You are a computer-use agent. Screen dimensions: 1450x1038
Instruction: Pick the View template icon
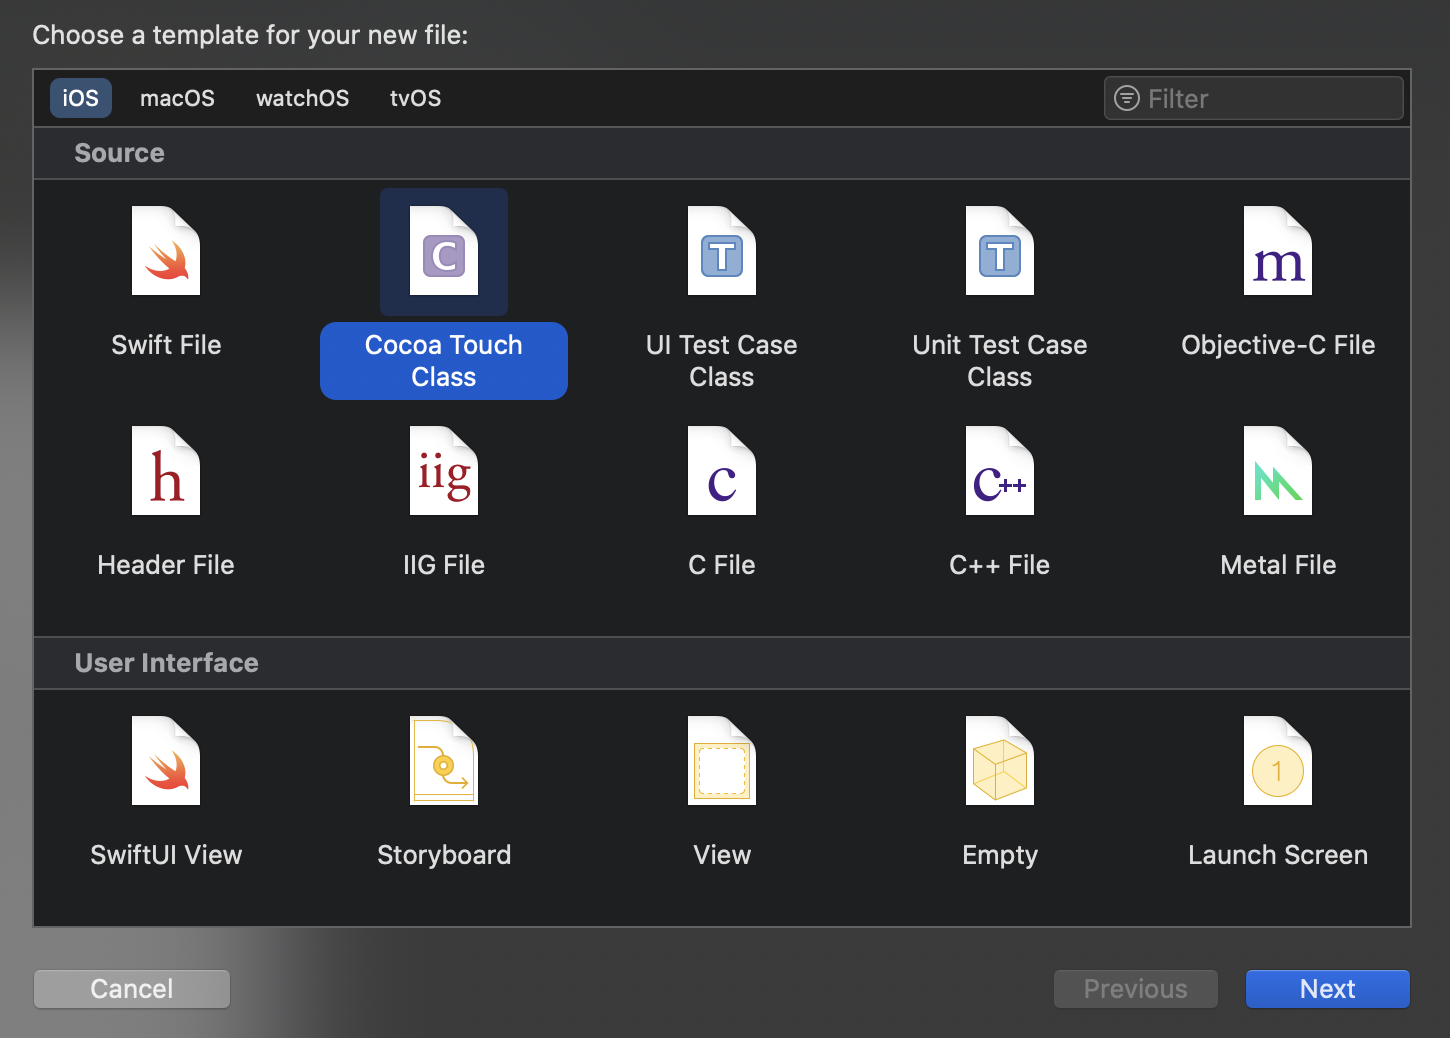pyautogui.click(x=722, y=761)
